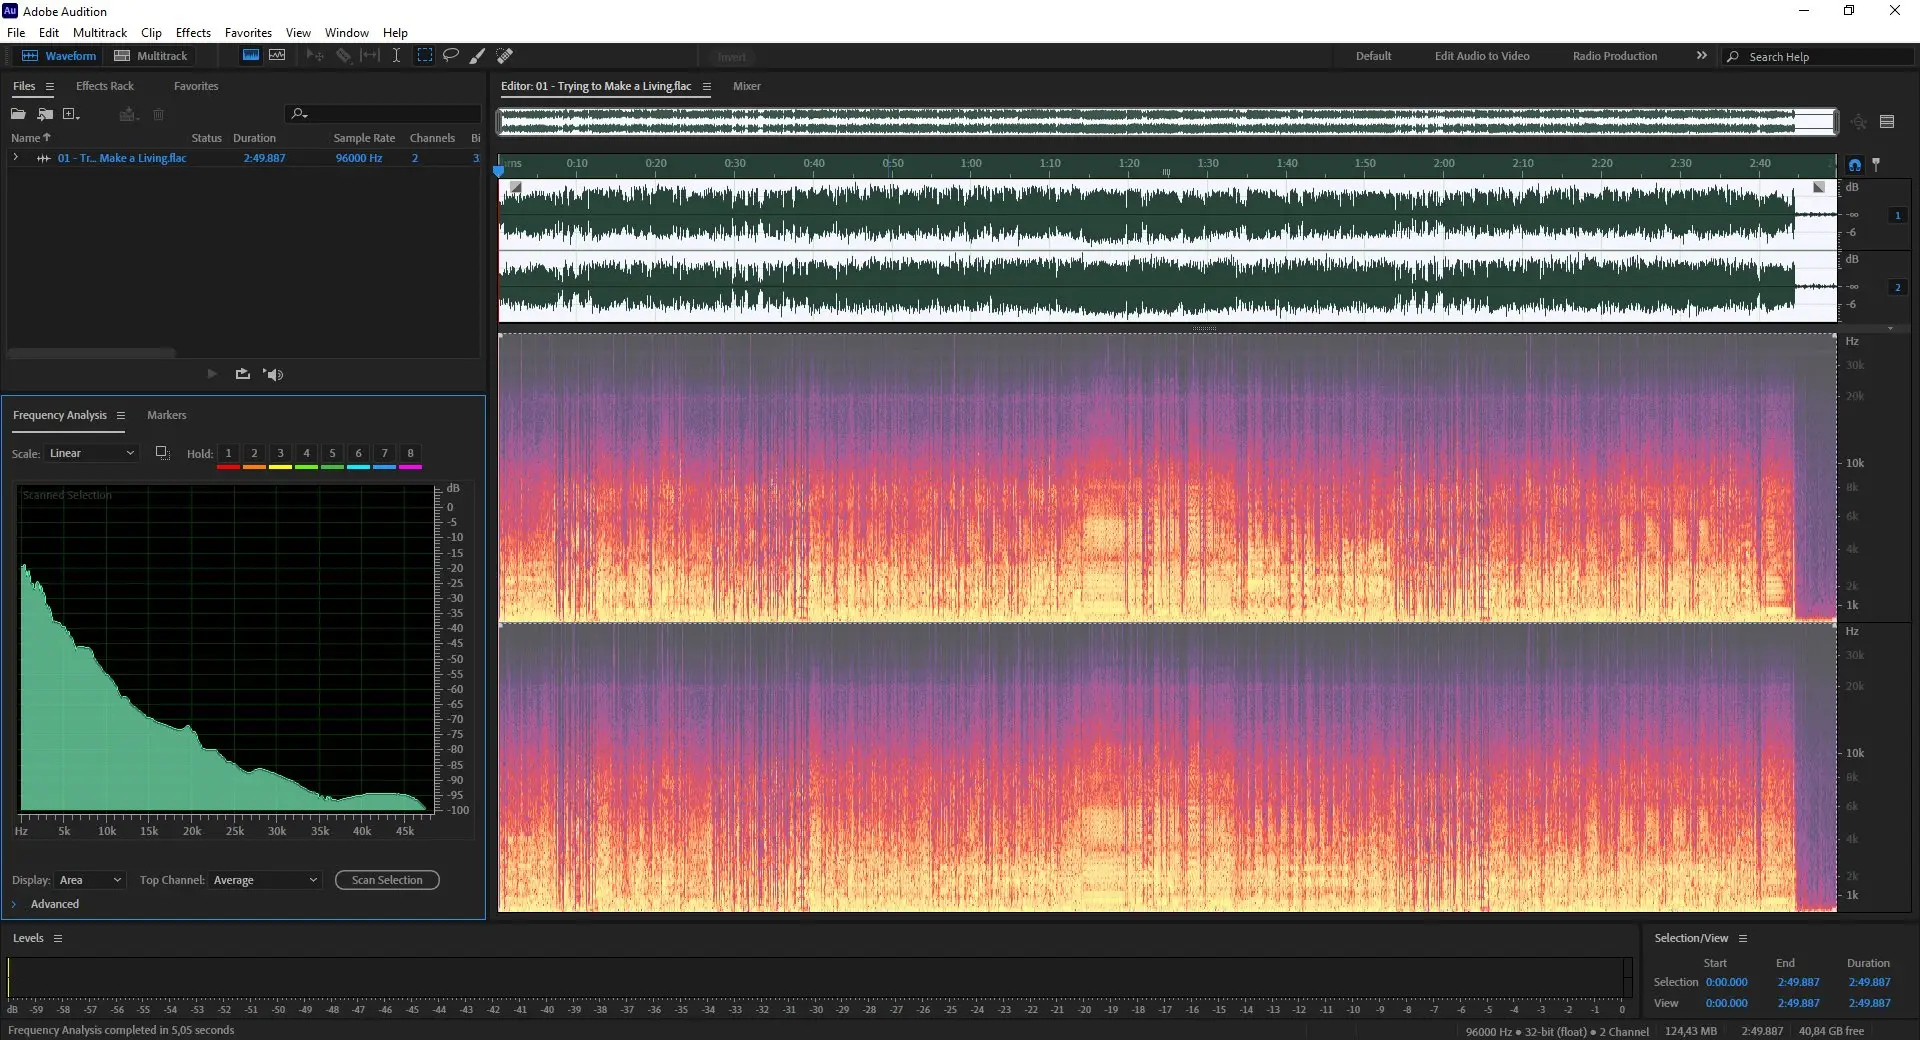1920x1040 pixels.
Task: Open the Scale Linear dropdown
Action: coord(91,453)
